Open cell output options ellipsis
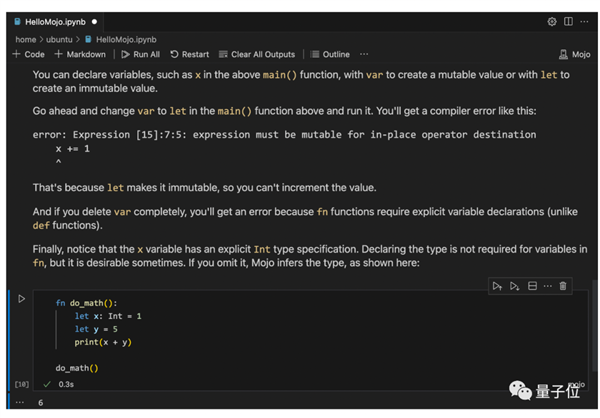 [x=20, y=402]
